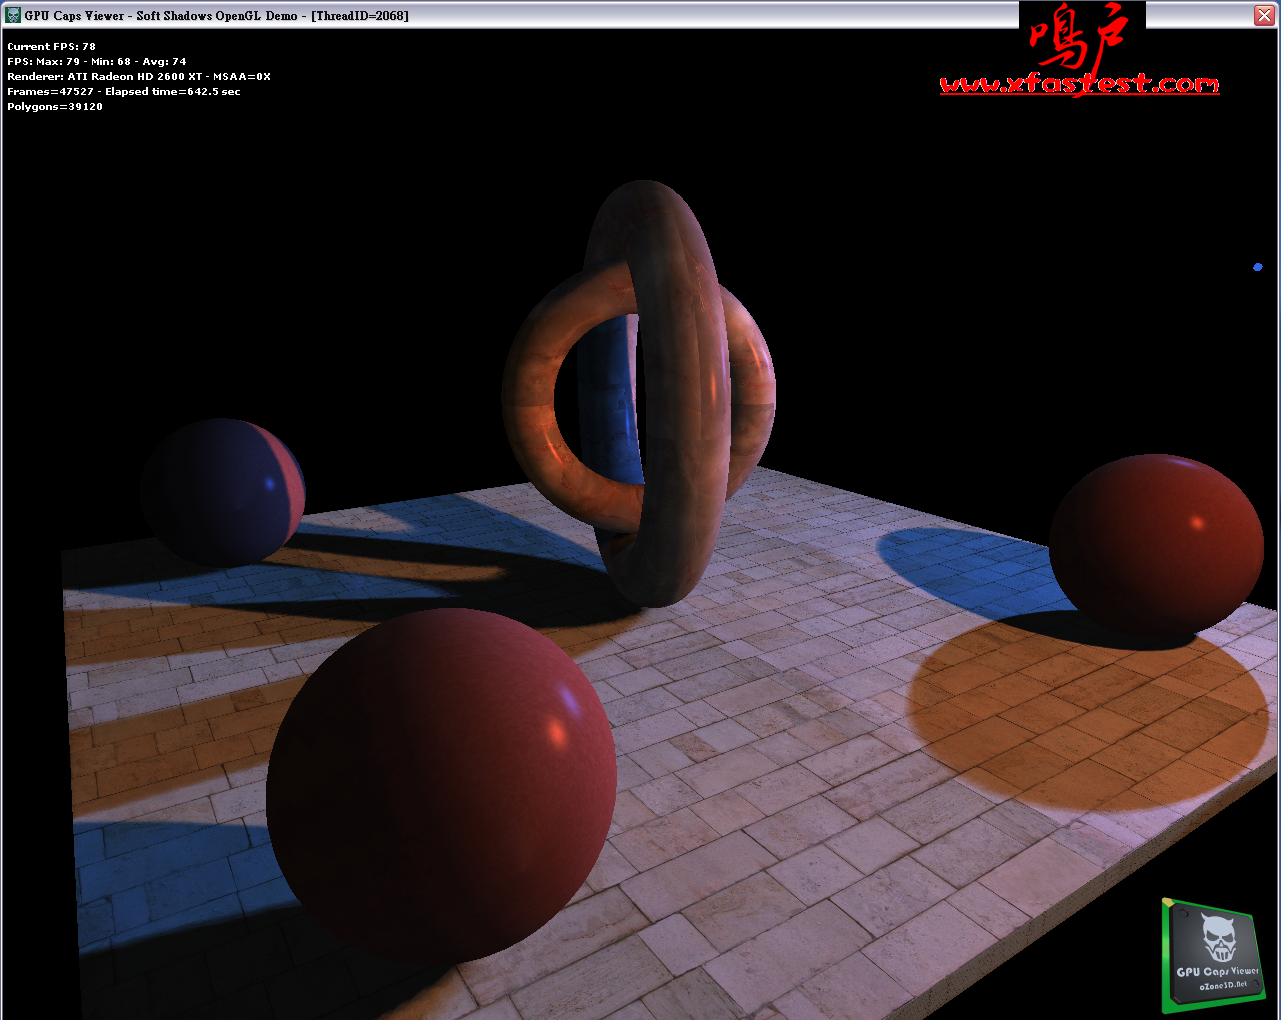
Task: Open the www.xfastest.com watermark link
Action: 1079,85
